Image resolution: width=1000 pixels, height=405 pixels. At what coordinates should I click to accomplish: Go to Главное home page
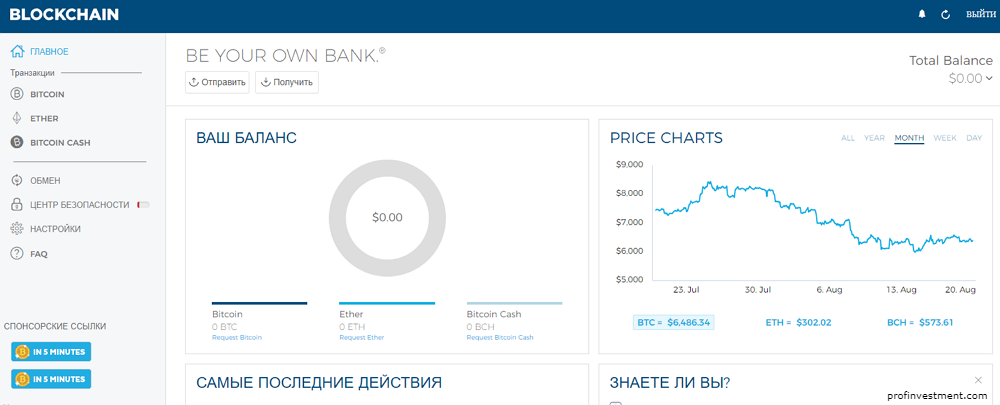[48, 51]
